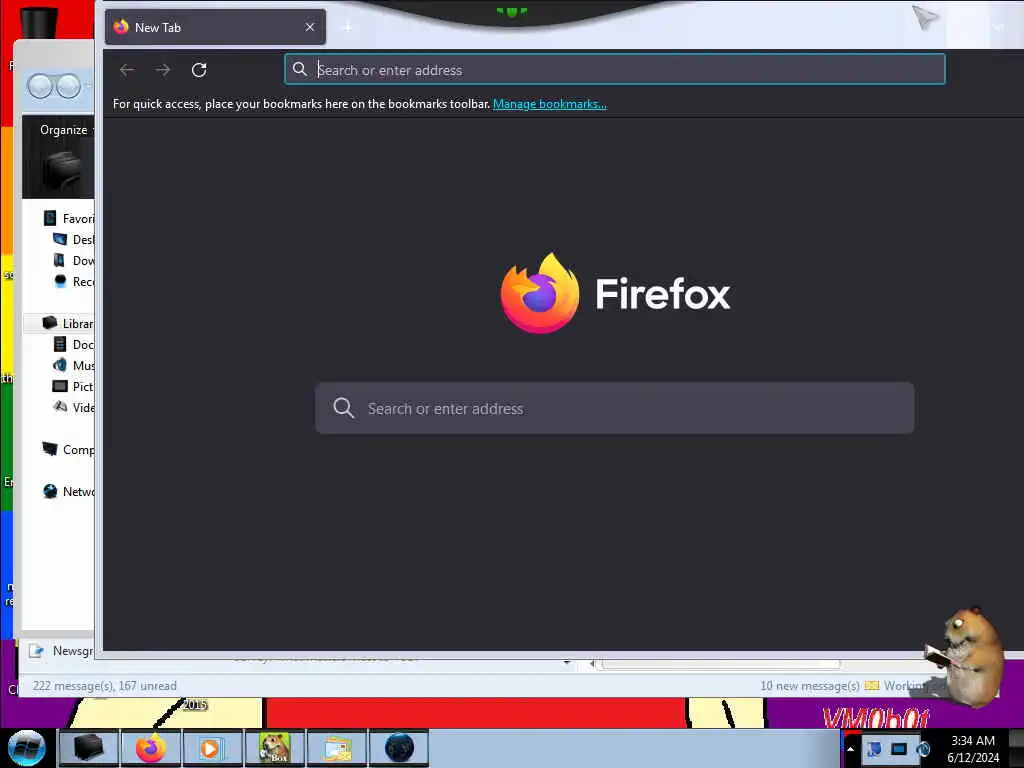The image size is (1024, 768).
Task: Focus the top address bar
Action: tap(615, 69)
